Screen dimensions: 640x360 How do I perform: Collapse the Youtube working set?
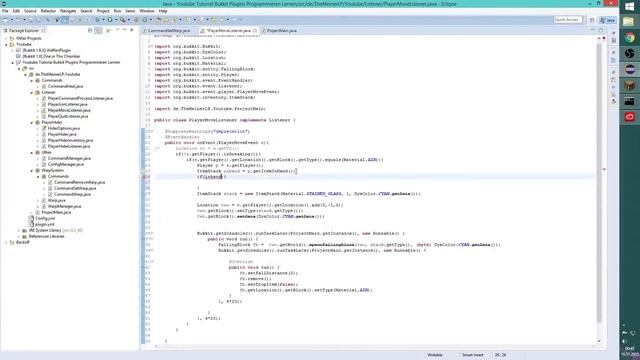coord(6,44)
